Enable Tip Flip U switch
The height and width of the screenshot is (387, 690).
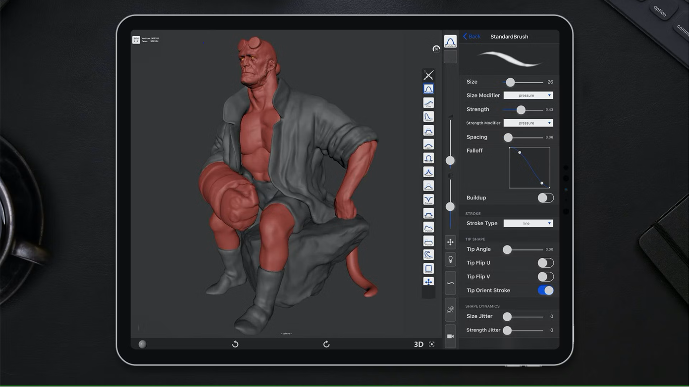tap(546, 263)
